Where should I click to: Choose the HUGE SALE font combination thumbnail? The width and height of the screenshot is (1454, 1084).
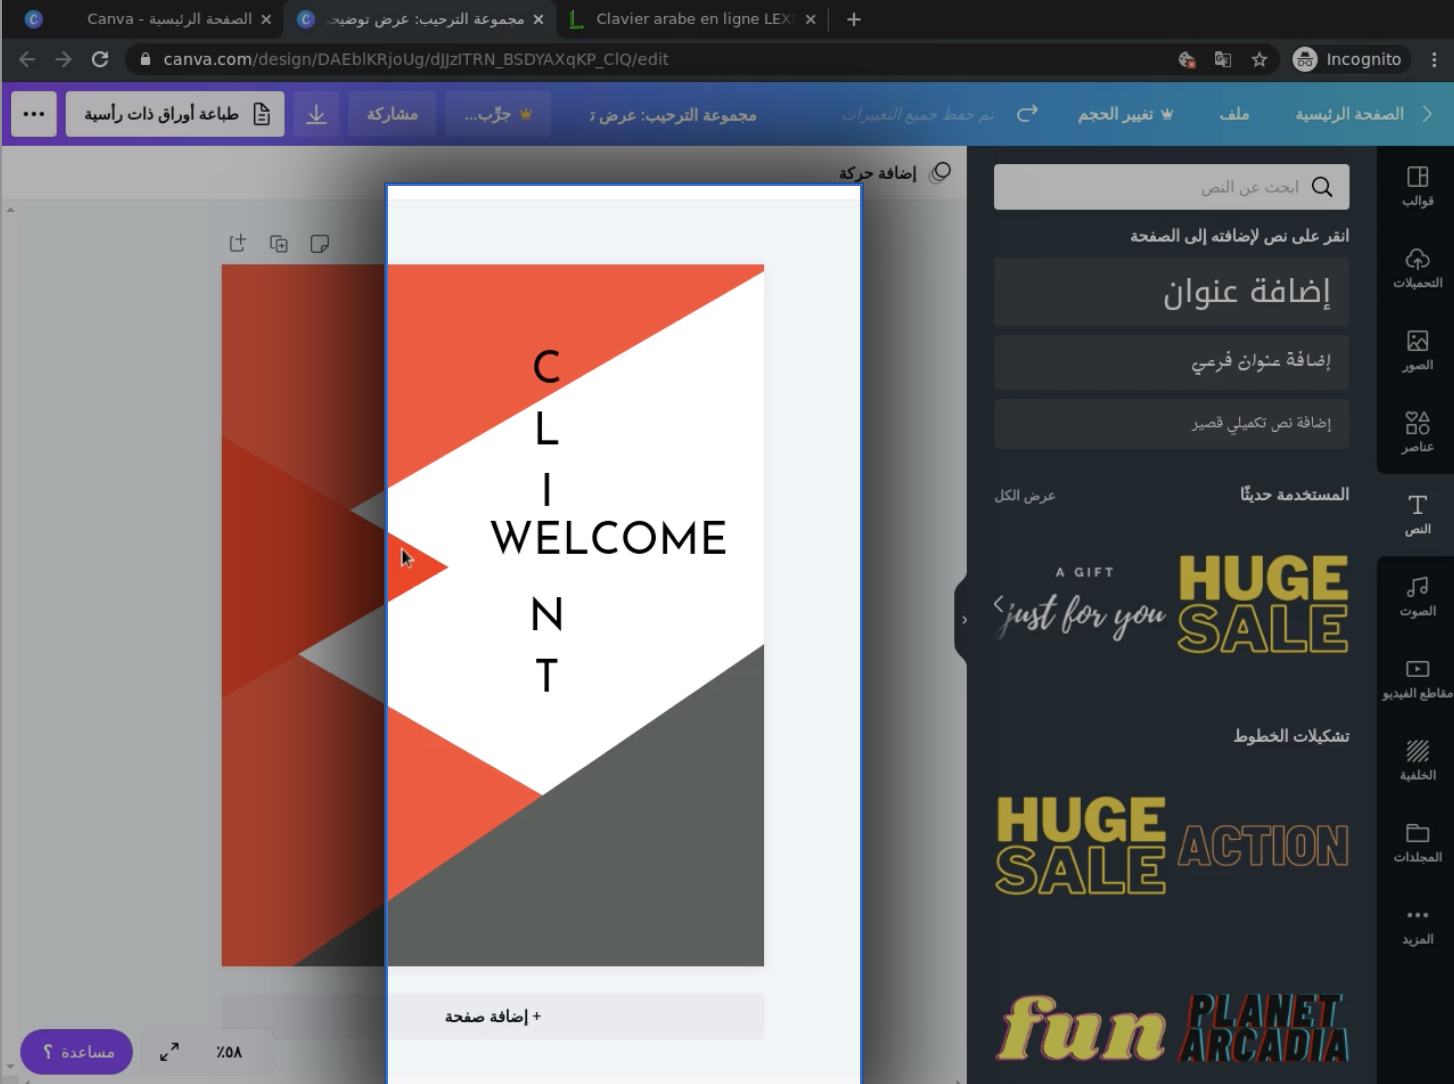click(1081, 845)
